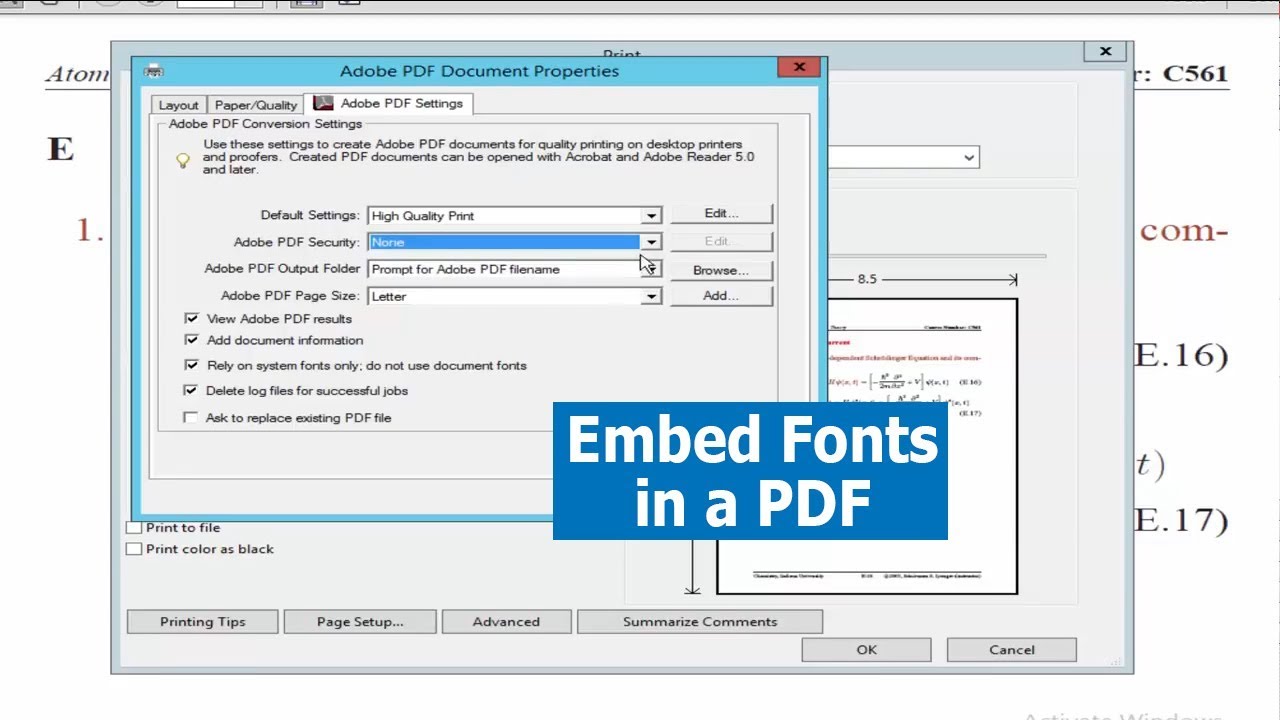Uncheck Rely on system fonts only
1280x720 pixels.
pos(191,365)
